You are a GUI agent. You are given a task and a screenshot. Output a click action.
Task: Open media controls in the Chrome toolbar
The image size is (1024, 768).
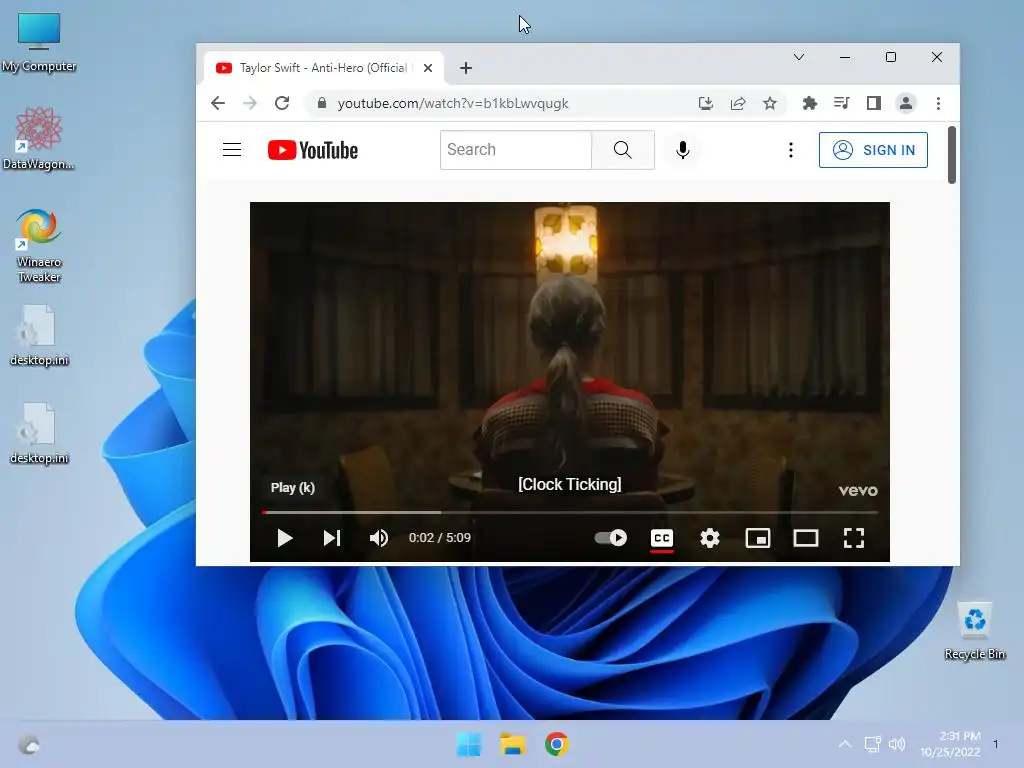pyautogui.click(x=842, y=103)
